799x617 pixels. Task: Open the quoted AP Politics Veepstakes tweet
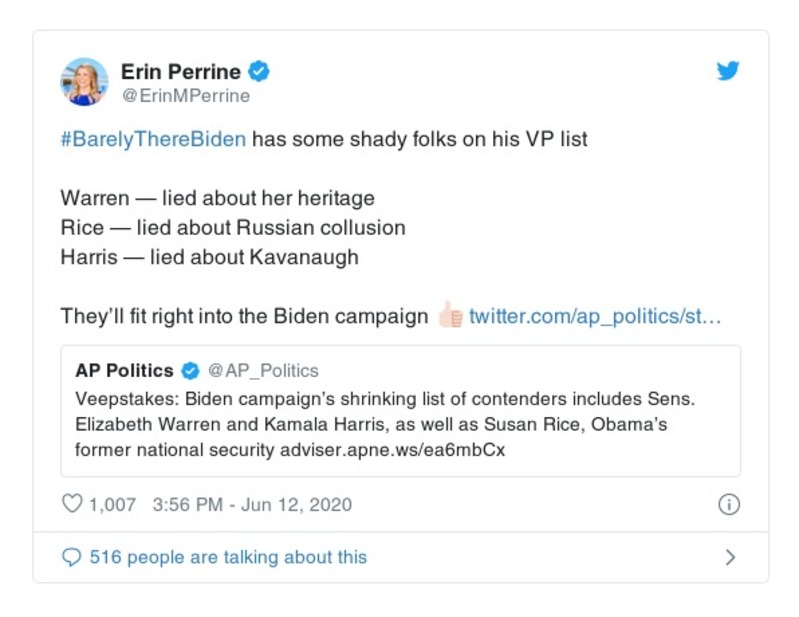point(400,423)
